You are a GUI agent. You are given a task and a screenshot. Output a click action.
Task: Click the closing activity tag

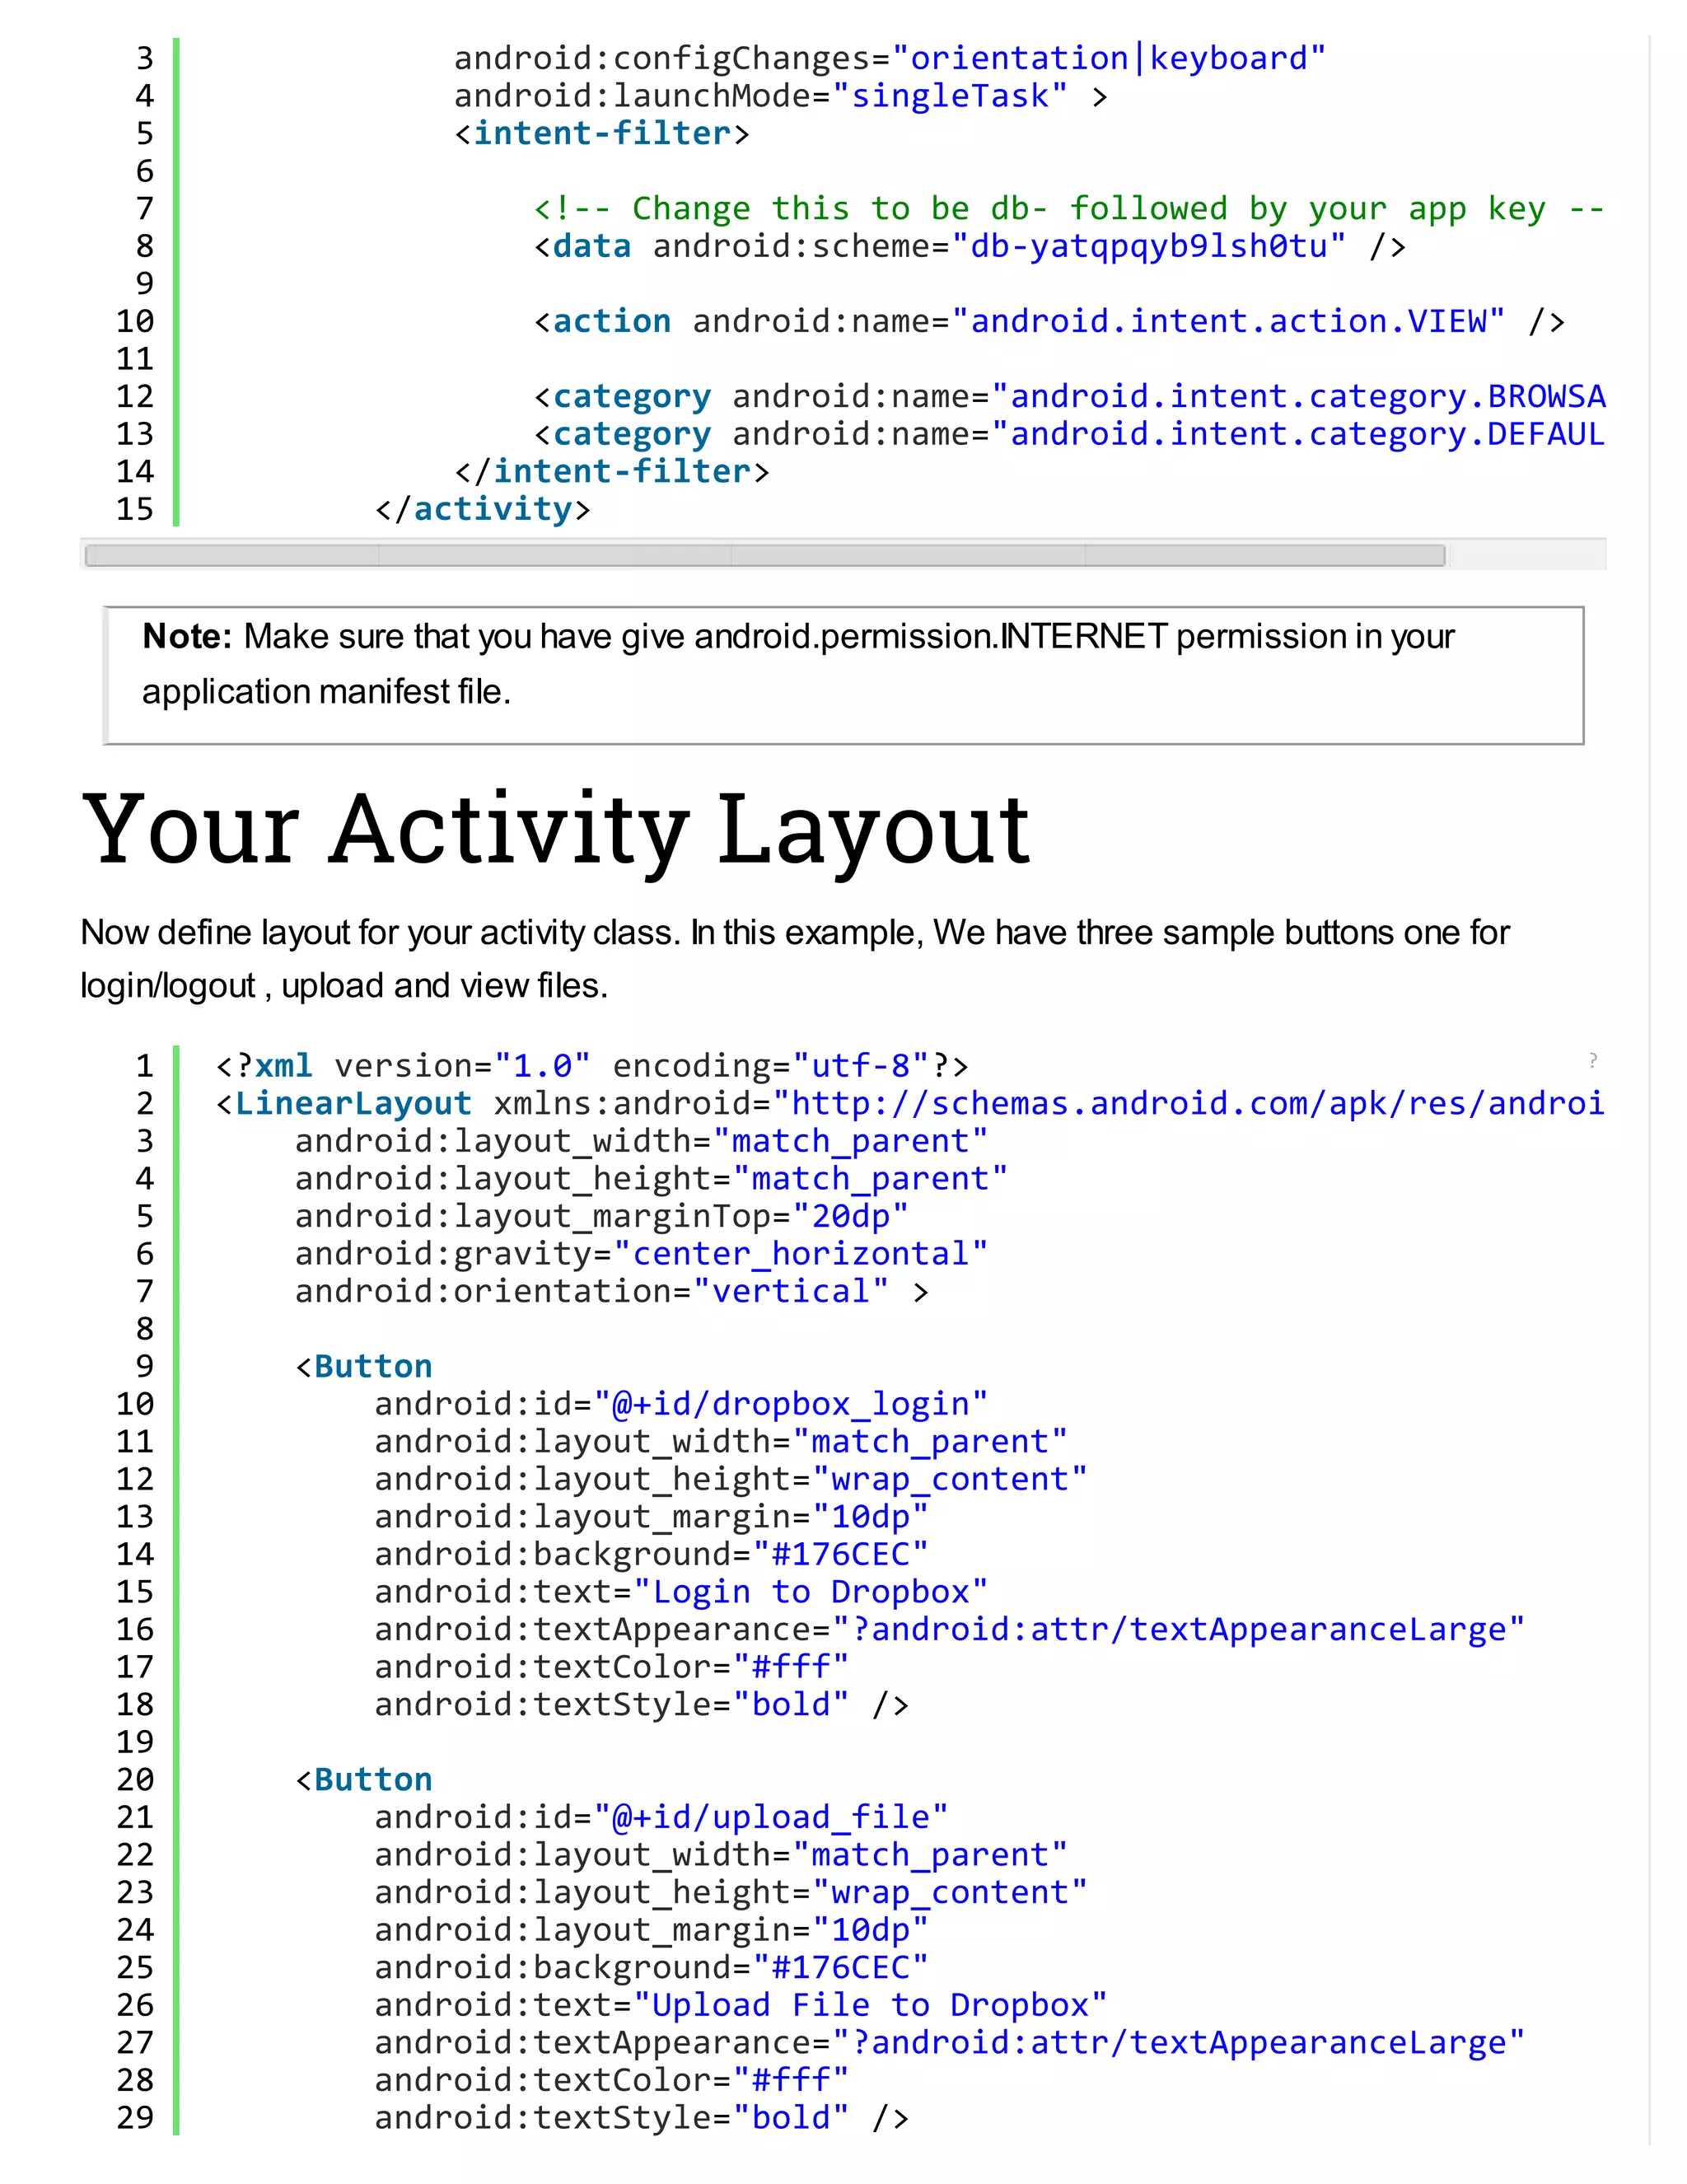coord(482,509)
